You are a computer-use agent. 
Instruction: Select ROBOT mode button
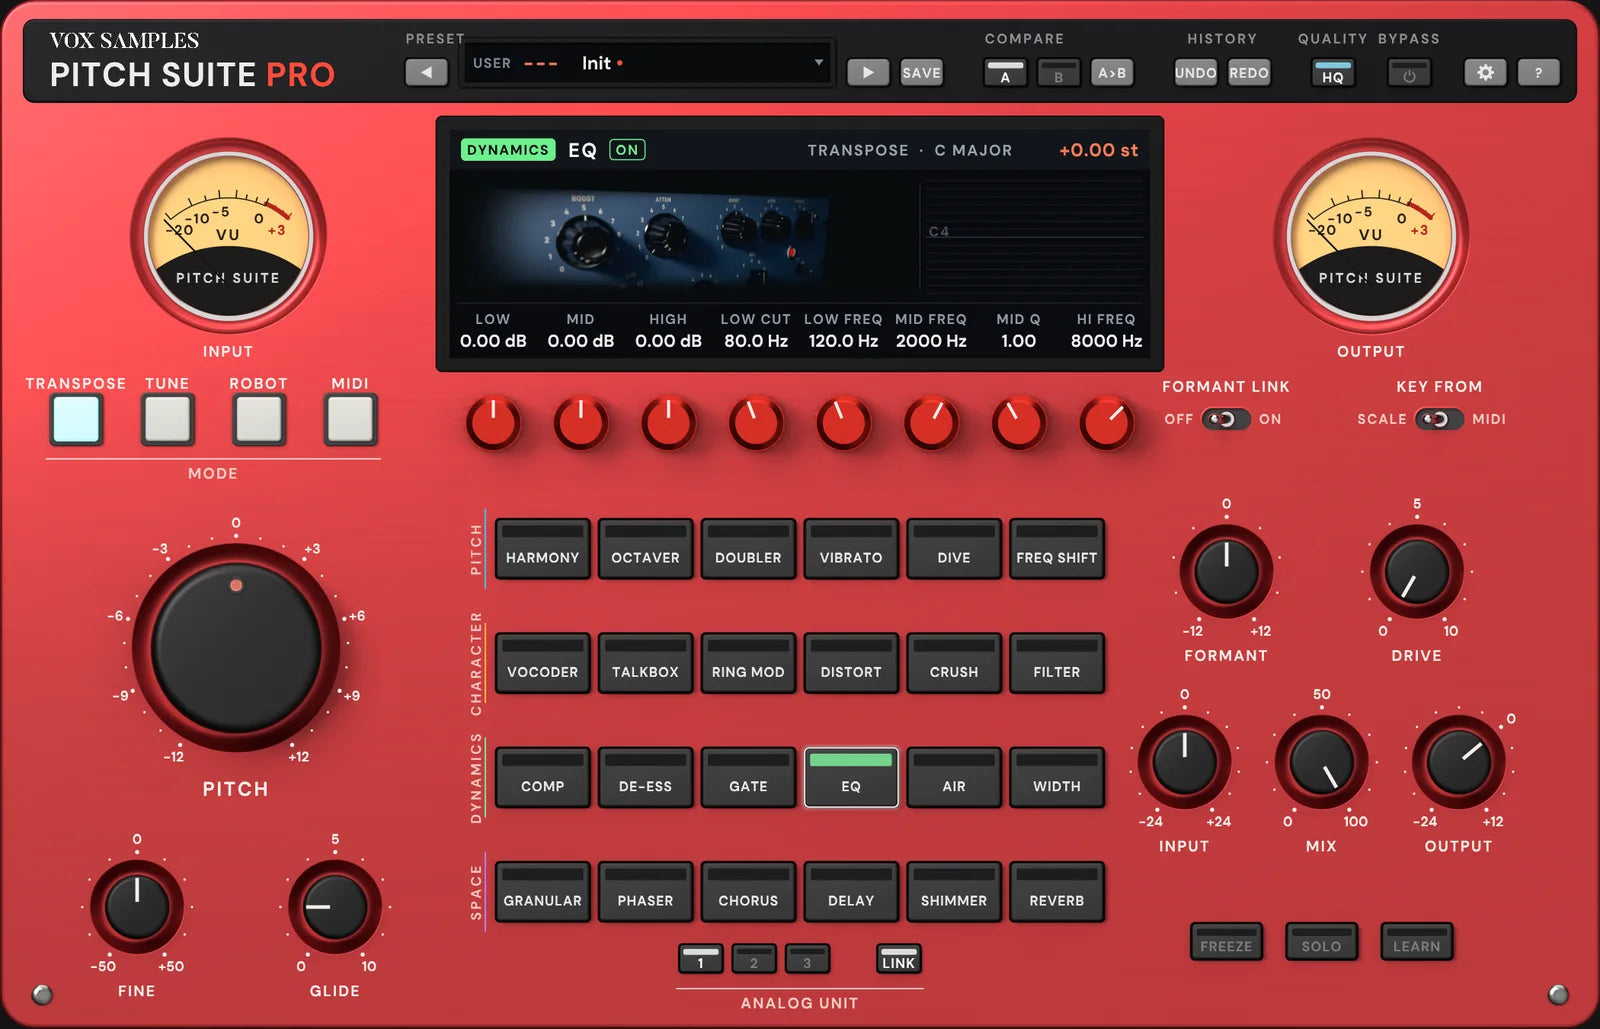(x=259, y=419)
